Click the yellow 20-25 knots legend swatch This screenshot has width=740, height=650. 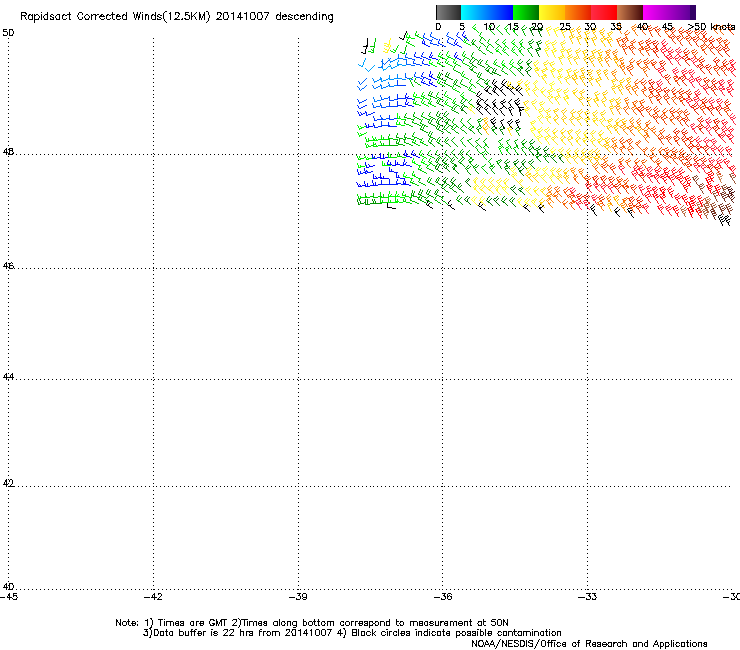[552, 12]
